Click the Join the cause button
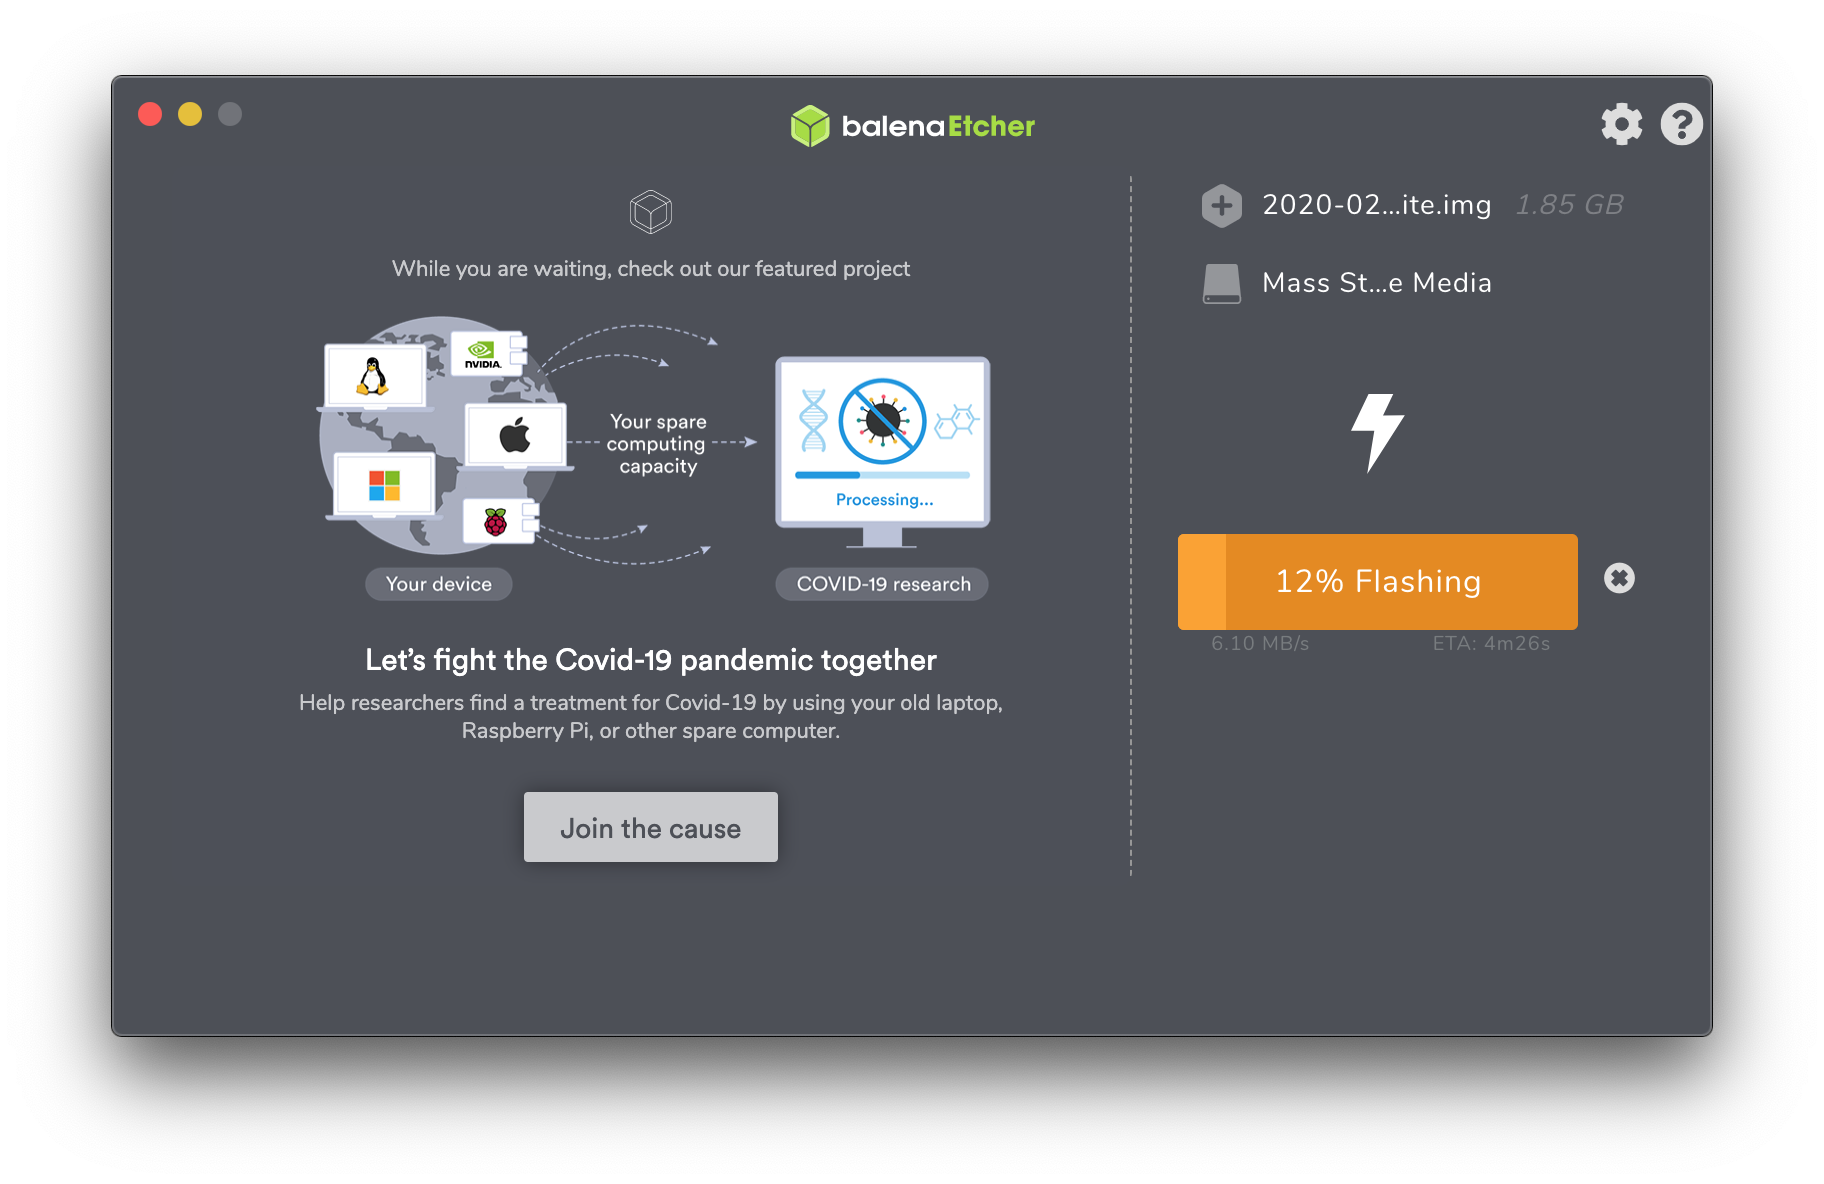Viewport: 1824px width, 1184px height. [x=650, y=827]
